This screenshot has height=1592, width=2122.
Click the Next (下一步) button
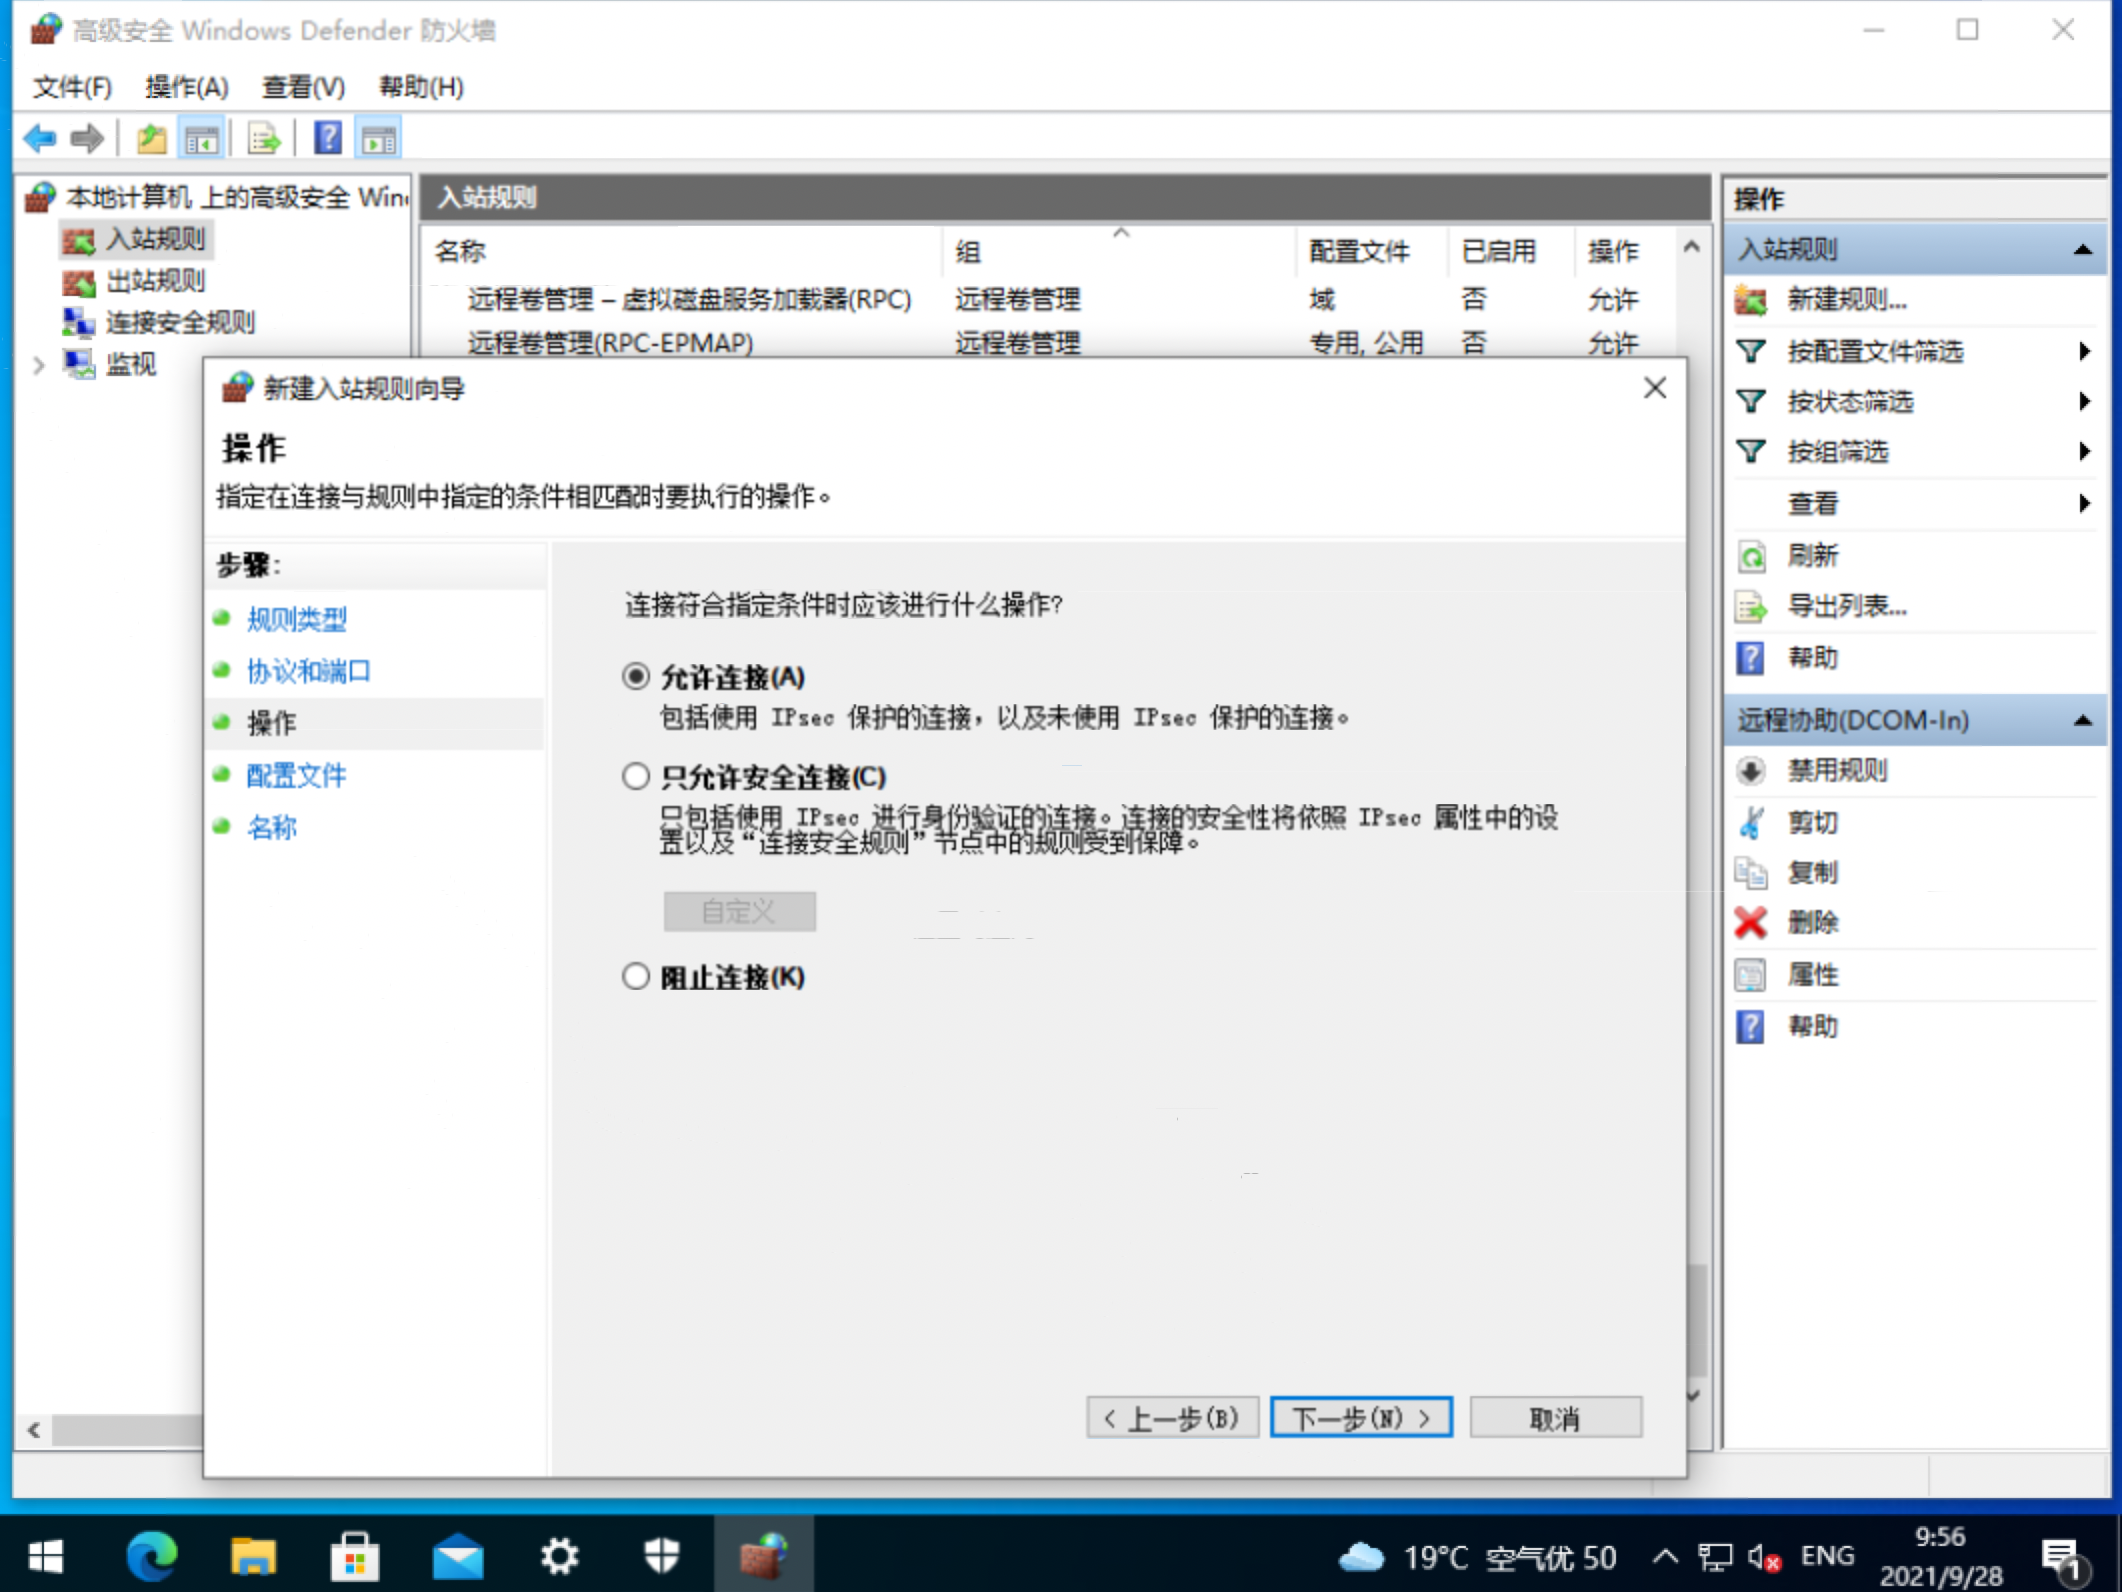pos(1360,1417)
